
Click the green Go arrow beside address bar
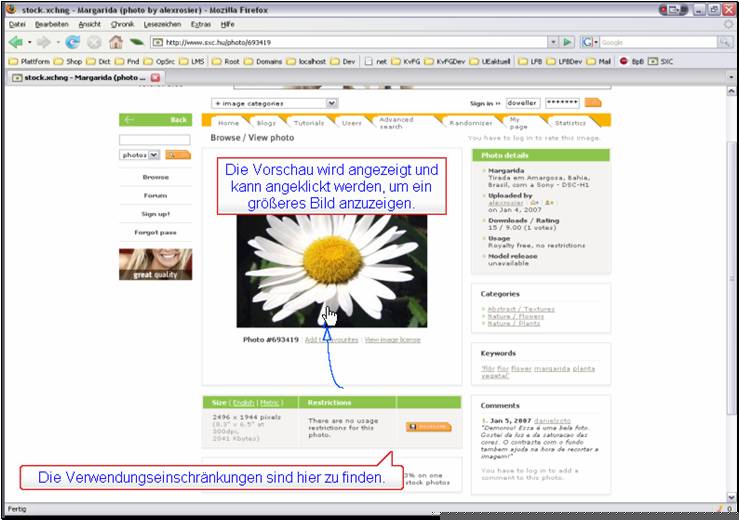pos(567,42)
